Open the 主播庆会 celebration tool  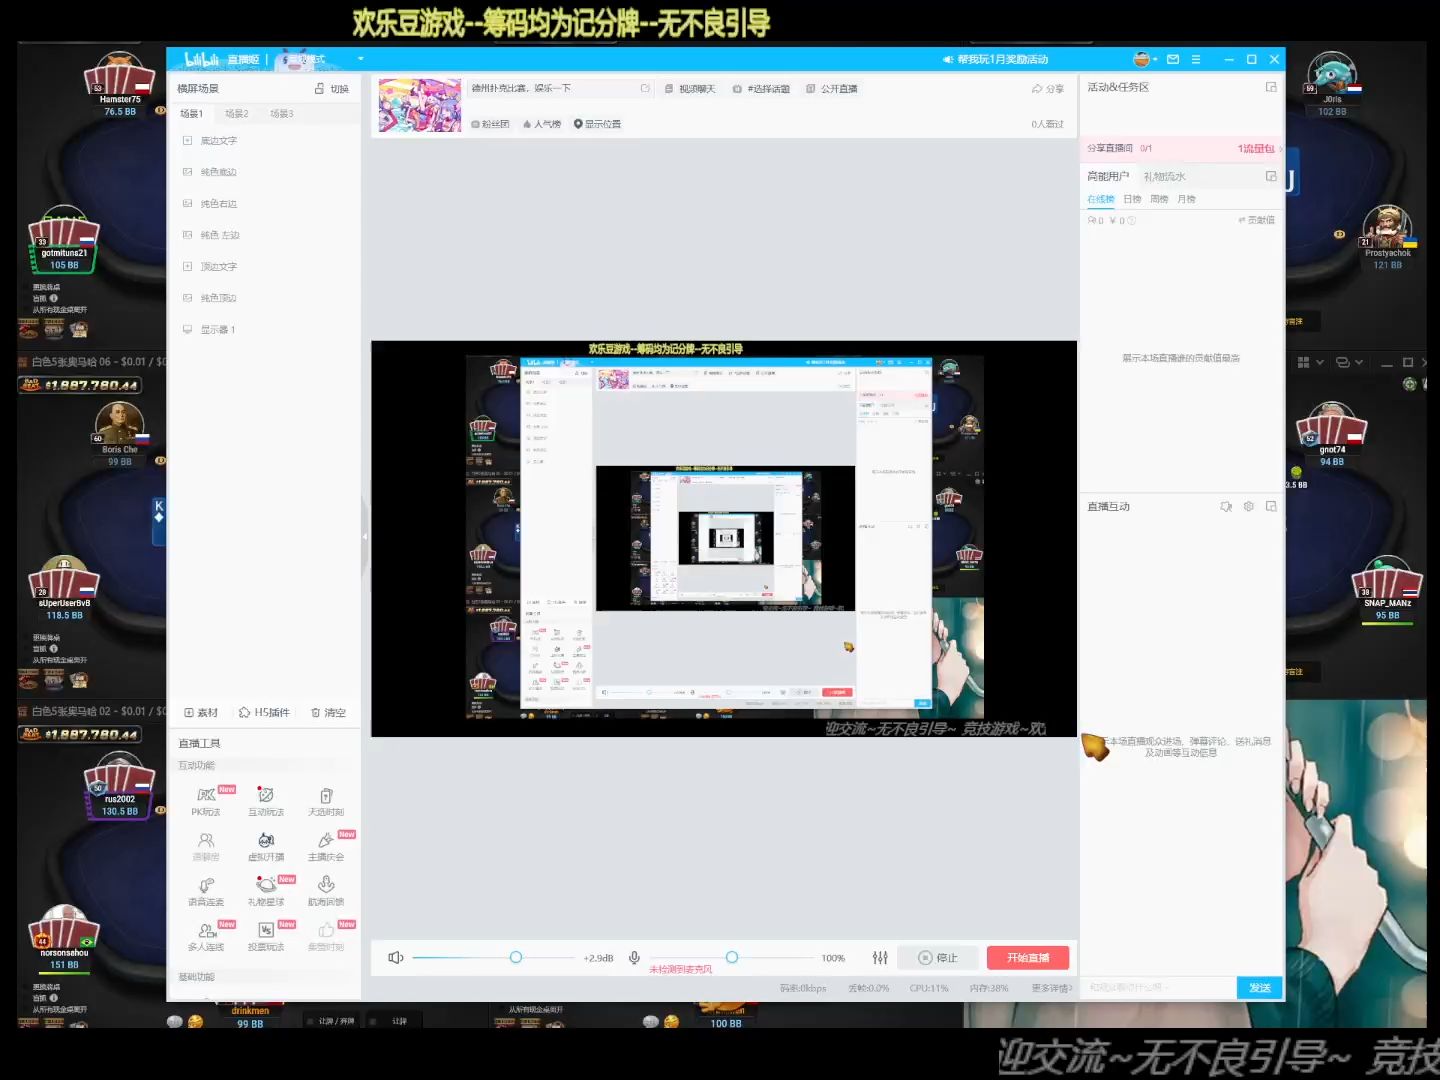coord(326,846)
